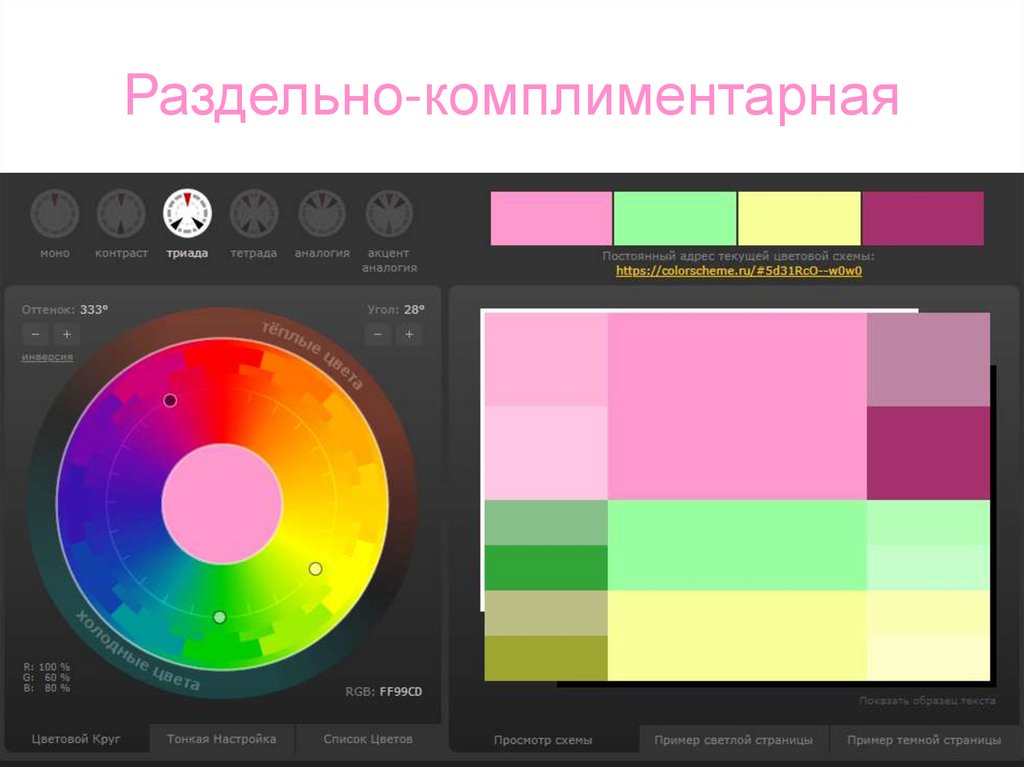This screenshot has width=1024, height=767.
Task: Pick the light green swatch in top palette
Action: click(675, 218)
